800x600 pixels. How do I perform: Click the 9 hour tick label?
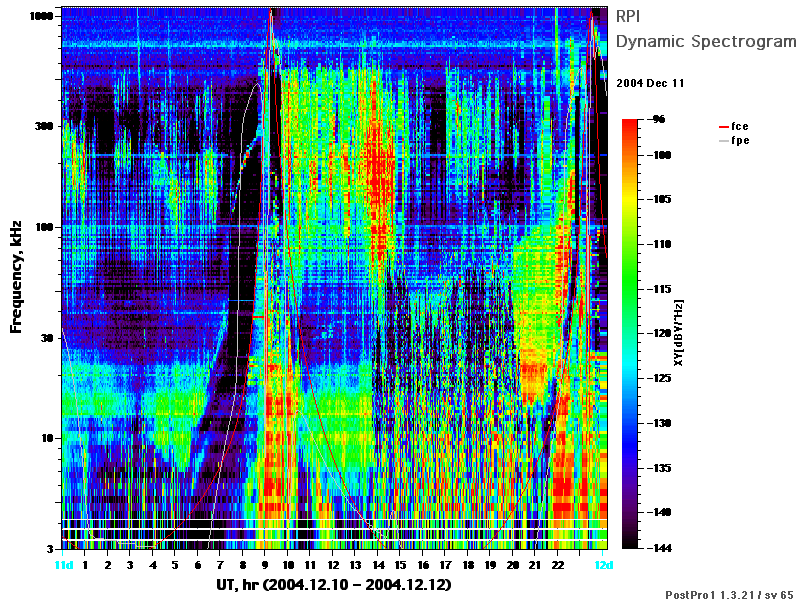265,565
